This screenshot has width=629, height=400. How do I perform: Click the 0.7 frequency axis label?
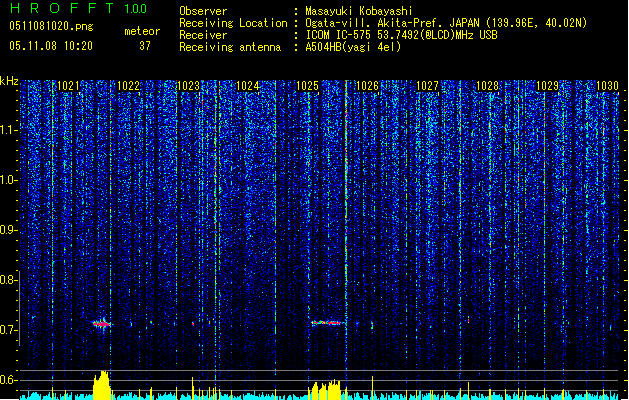point(9,330)
